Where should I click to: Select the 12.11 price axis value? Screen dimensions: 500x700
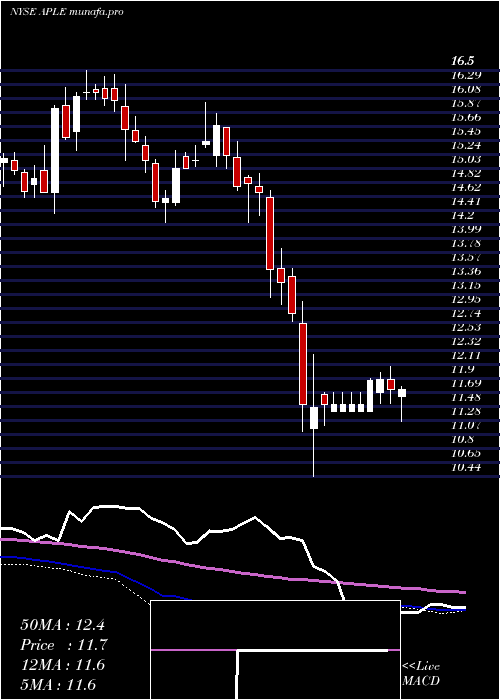[x=466, y=355]
